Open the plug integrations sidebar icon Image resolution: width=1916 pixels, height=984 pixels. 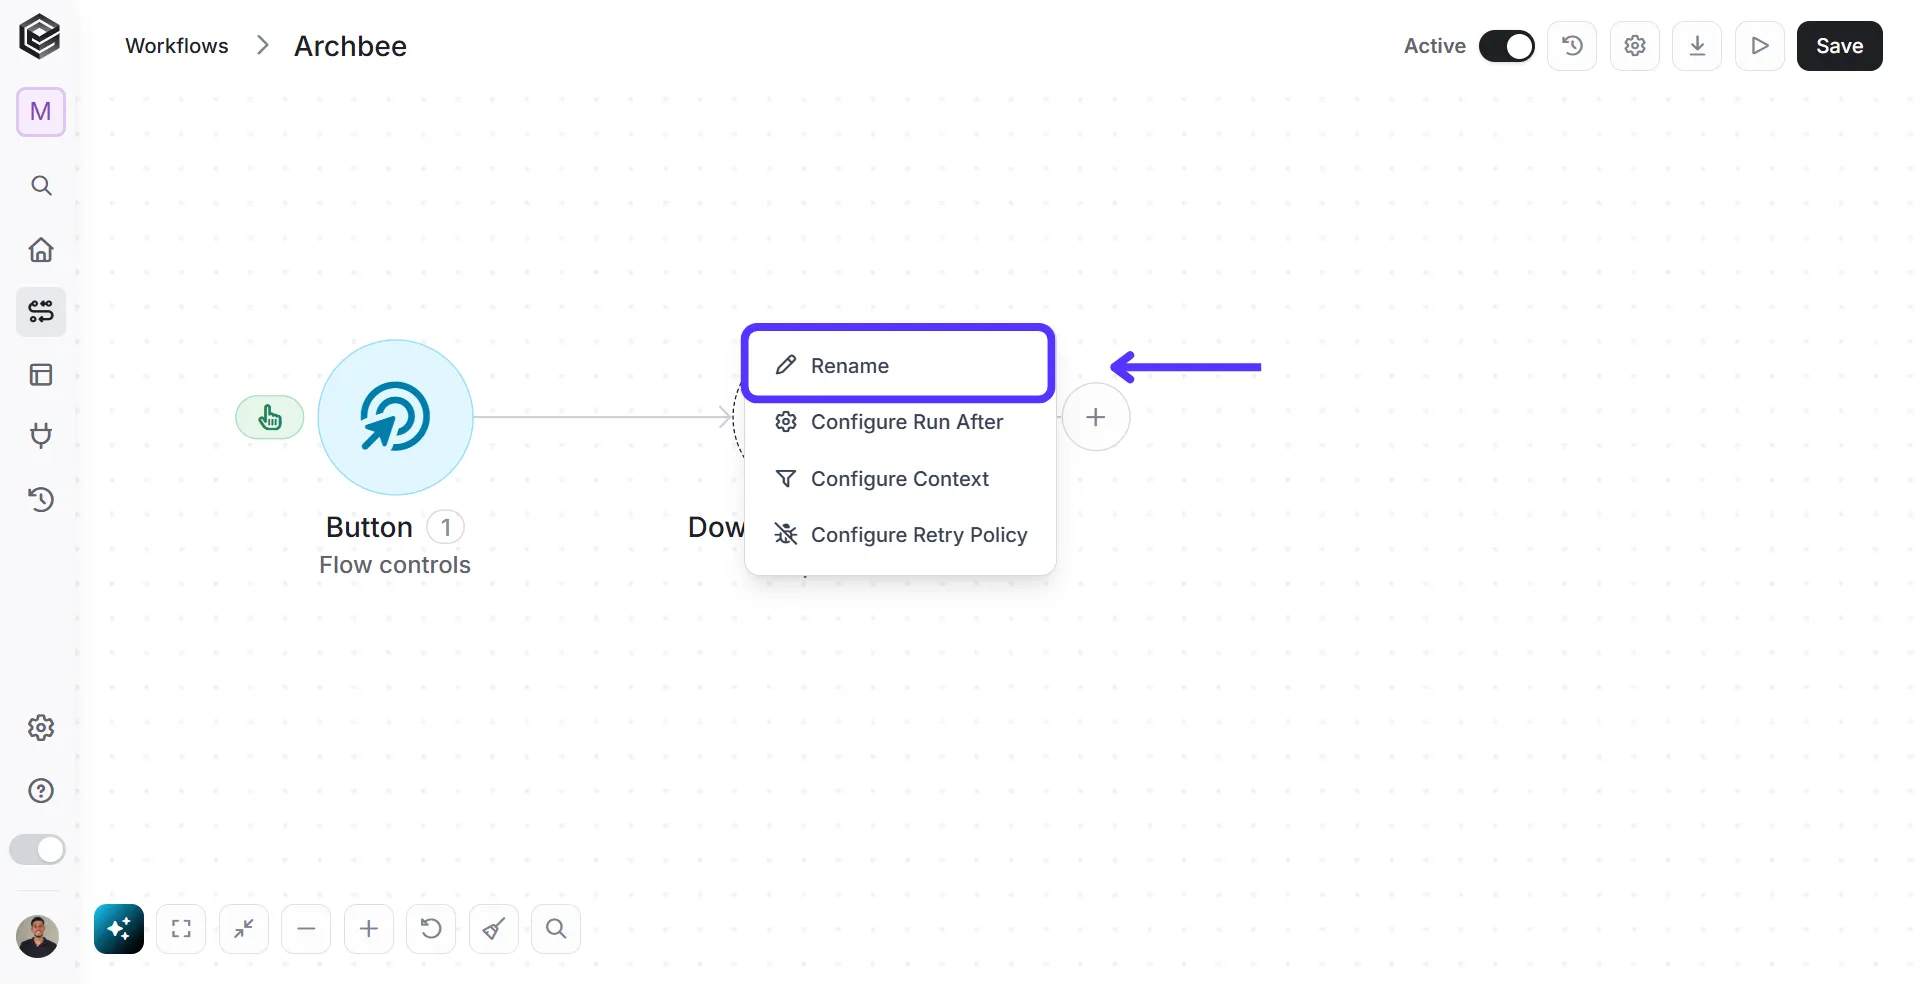coord(41,436)
